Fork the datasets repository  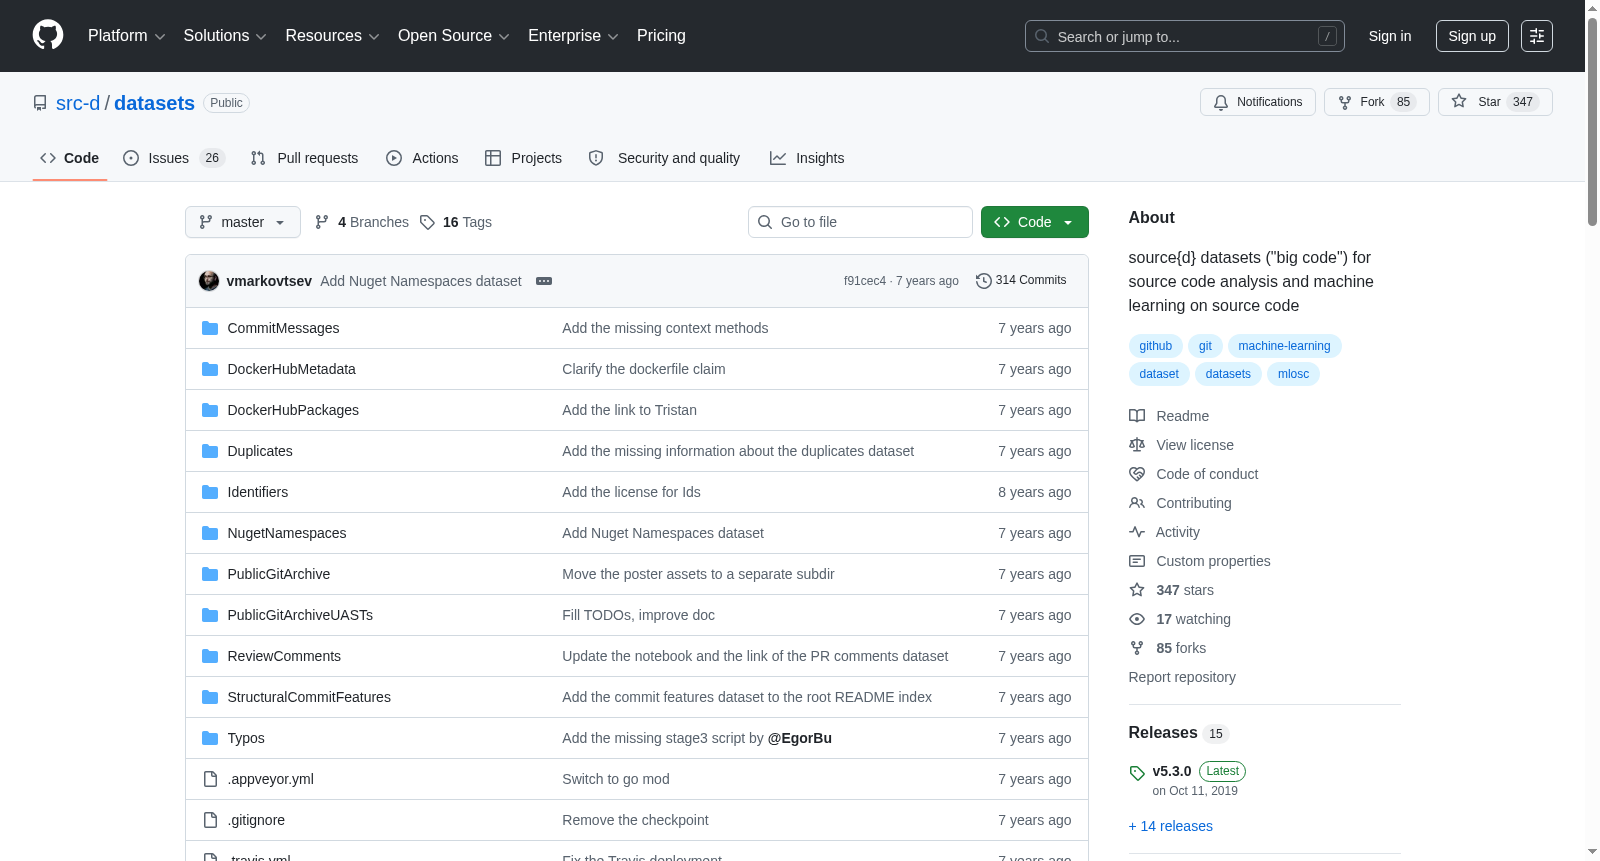(1377, 102)
